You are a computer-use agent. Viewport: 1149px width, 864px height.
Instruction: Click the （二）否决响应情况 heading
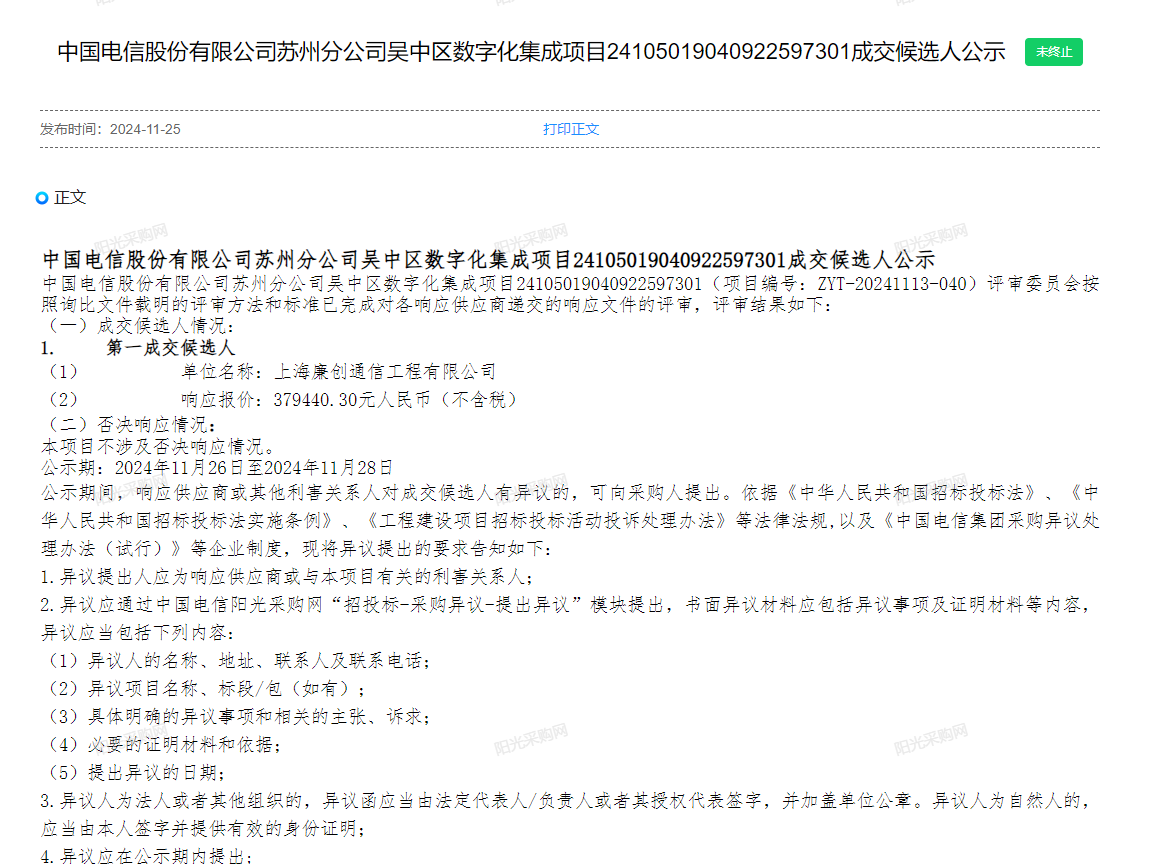click(x=130, y=423)
